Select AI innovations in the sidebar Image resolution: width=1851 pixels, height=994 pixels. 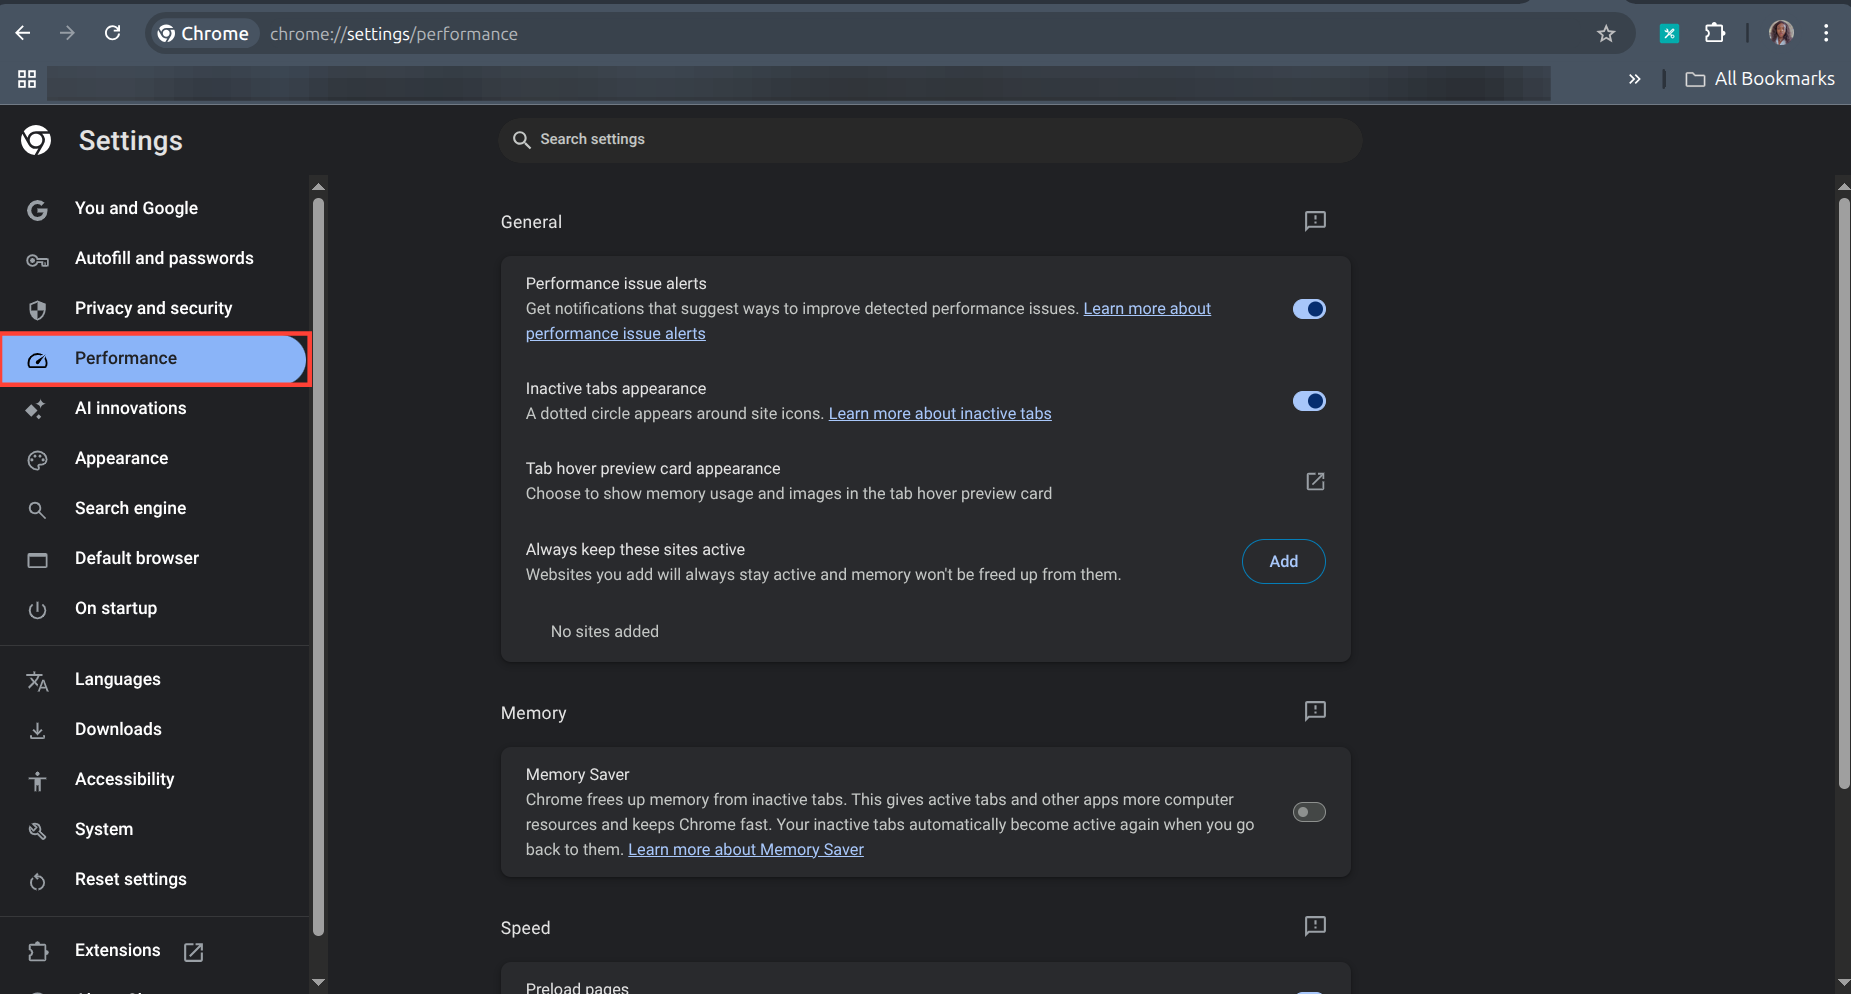[x=130, y=408]
